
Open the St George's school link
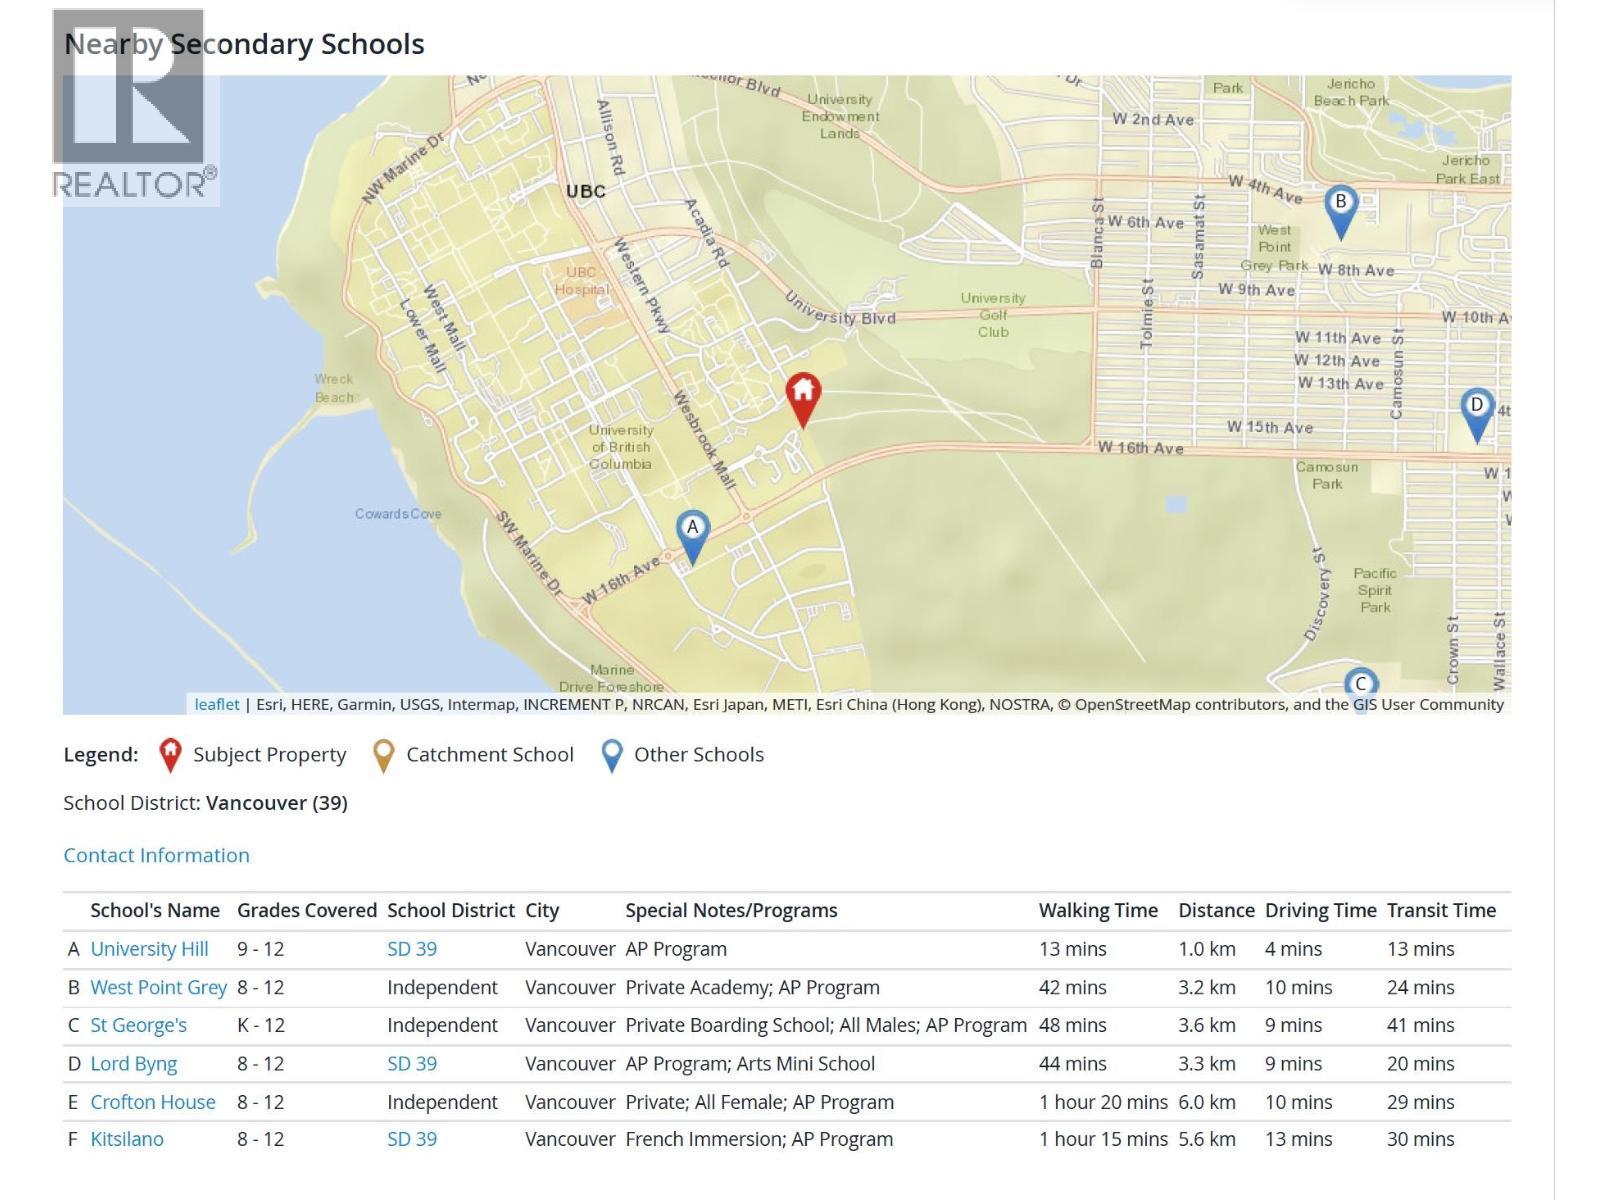[x=138, y=1025]
